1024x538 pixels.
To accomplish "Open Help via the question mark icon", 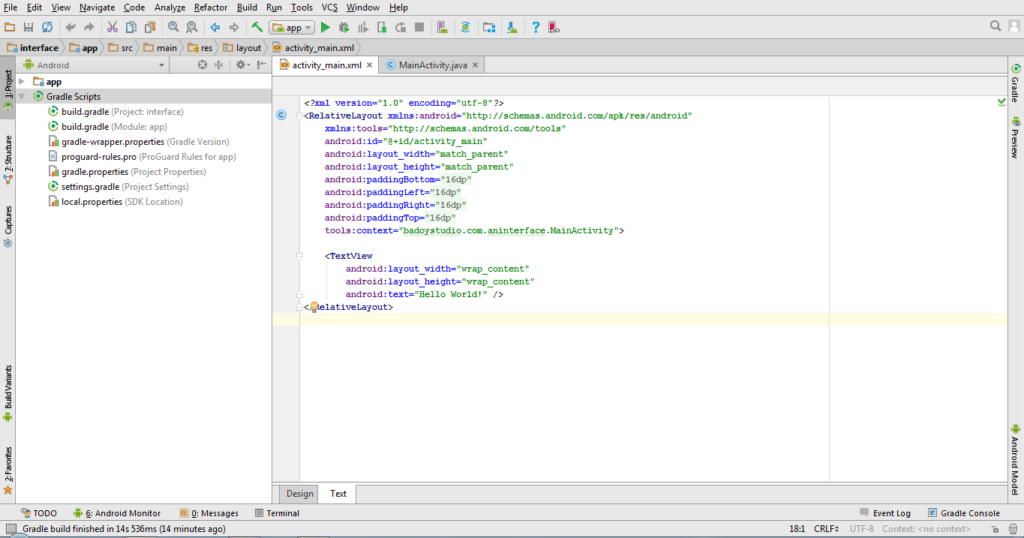I will point(536,27).
